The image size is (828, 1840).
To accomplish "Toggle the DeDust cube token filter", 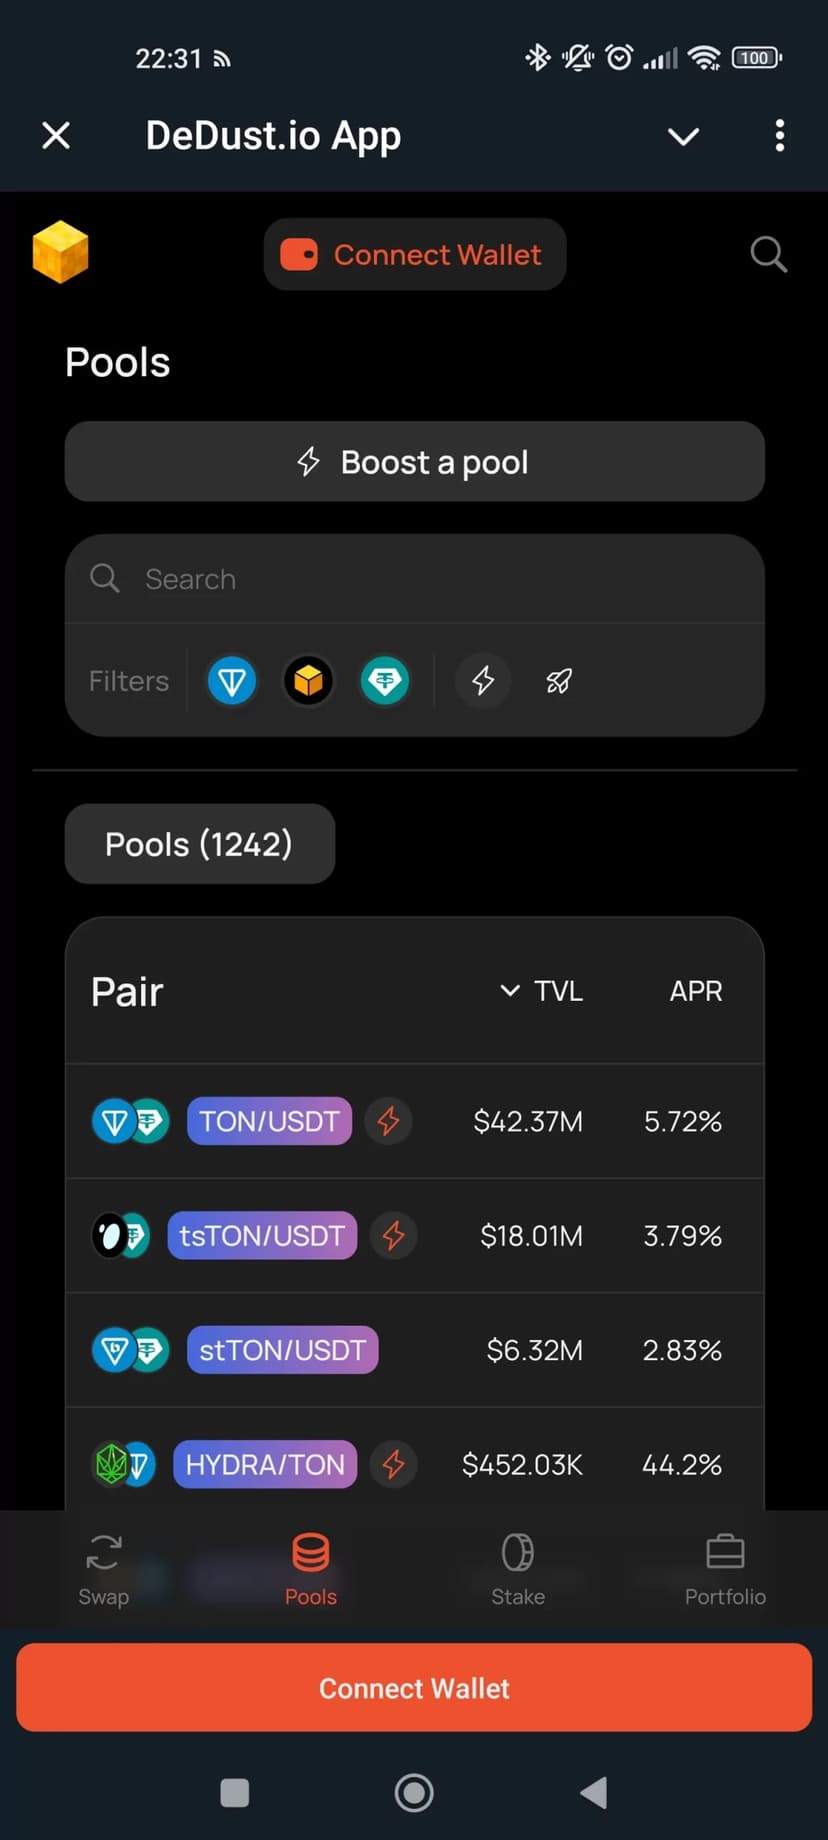I will [308, 681].
